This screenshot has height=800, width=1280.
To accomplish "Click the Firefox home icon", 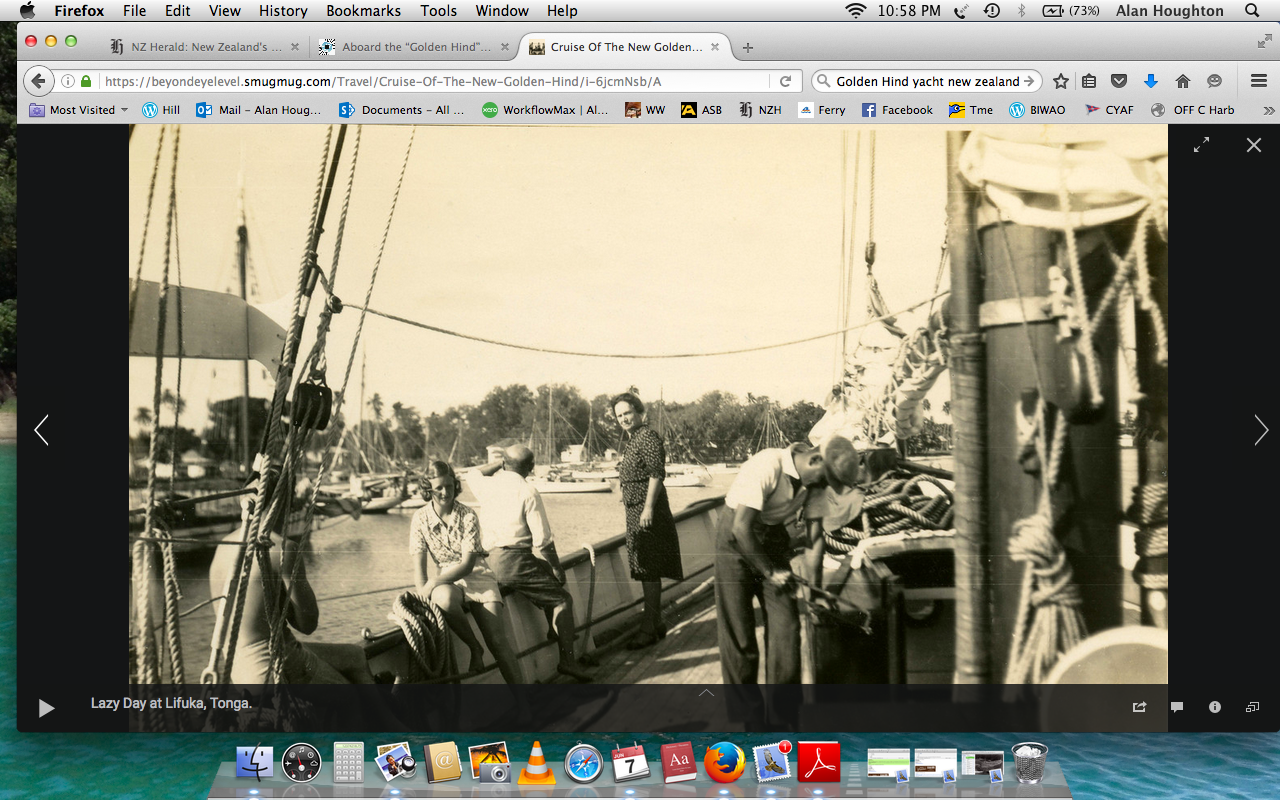I will click(x=1183, y=81).
